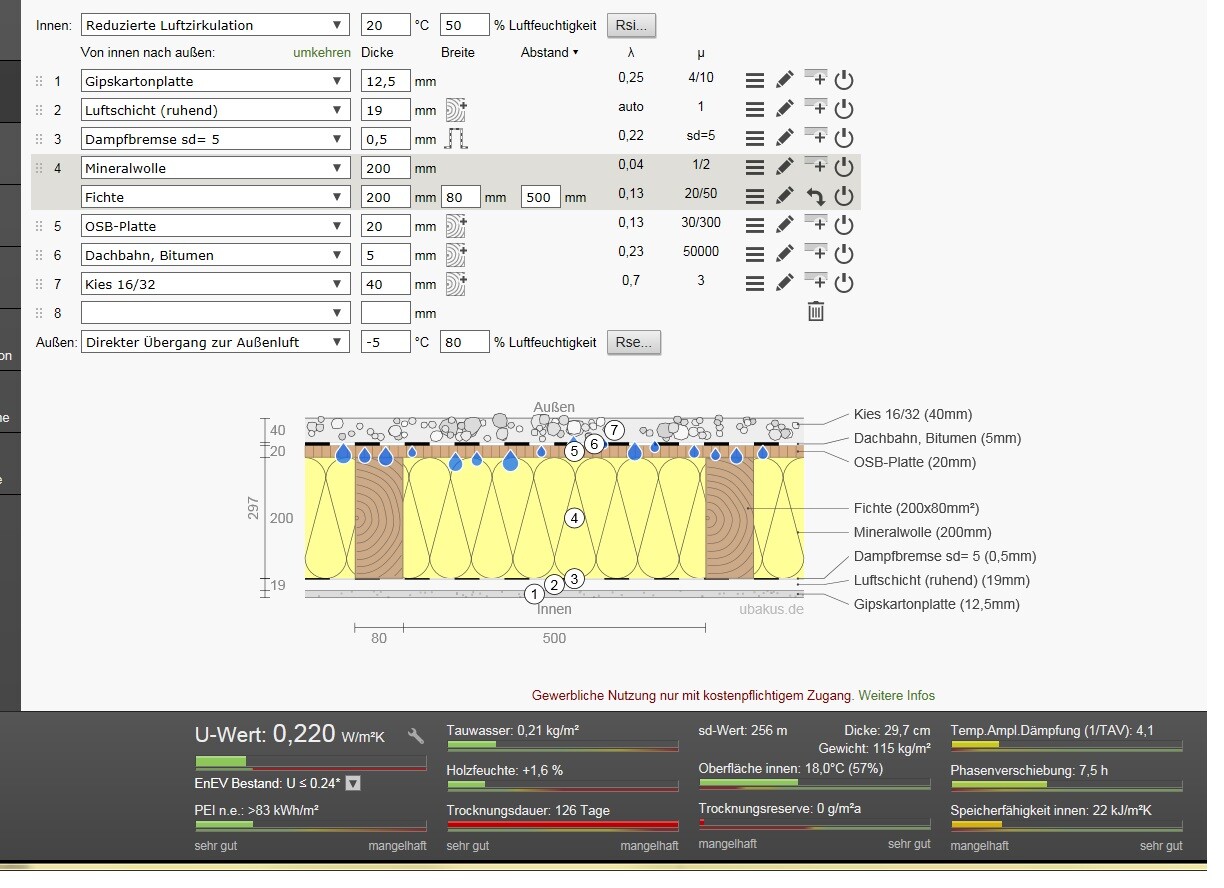Screen dimensions: 1224x888
Task: Open the Innen air circulation dropdown
Action: coord(215,25)
